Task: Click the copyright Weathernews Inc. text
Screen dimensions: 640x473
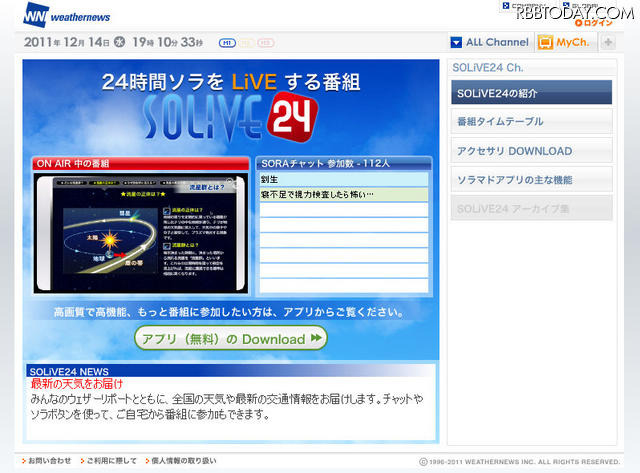Action: point(519,462)
